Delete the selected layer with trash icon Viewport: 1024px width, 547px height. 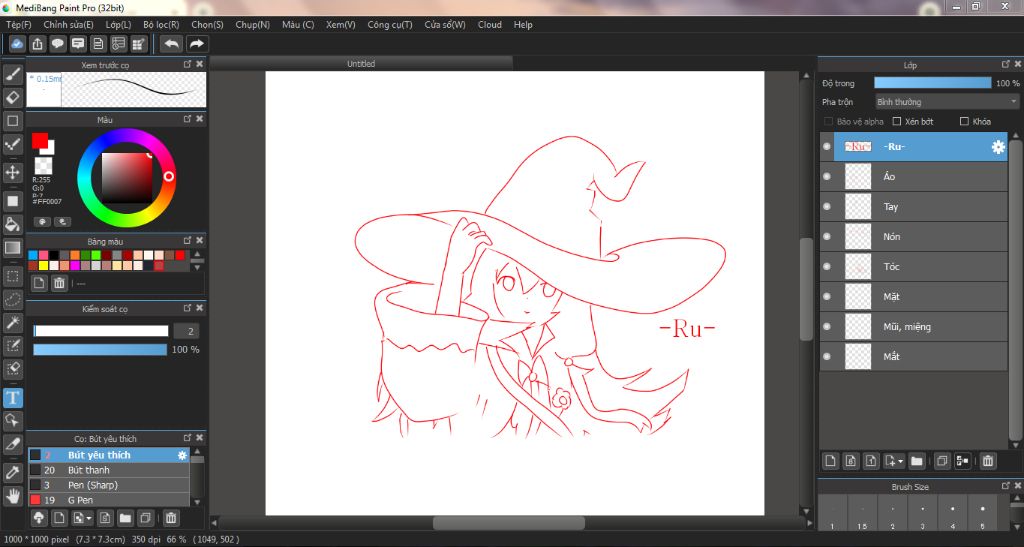tap(988, 461)
